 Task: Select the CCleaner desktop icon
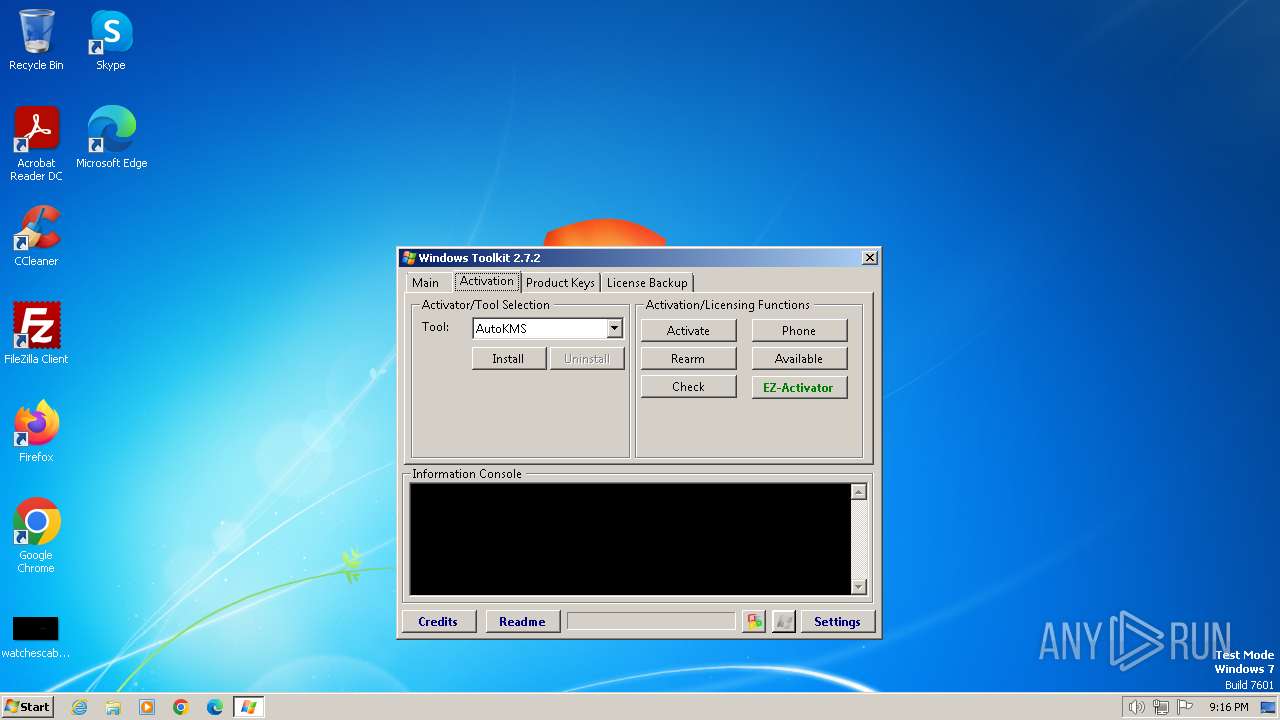[36, 236]
